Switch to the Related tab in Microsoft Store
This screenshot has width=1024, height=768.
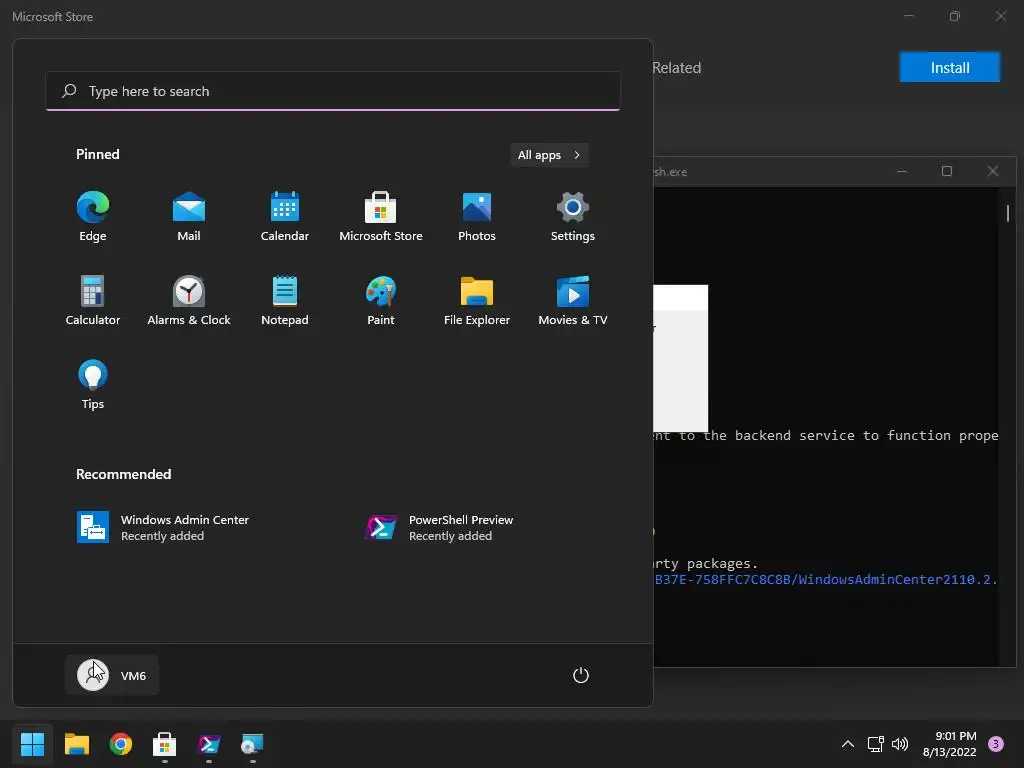[x=677, y=68]
